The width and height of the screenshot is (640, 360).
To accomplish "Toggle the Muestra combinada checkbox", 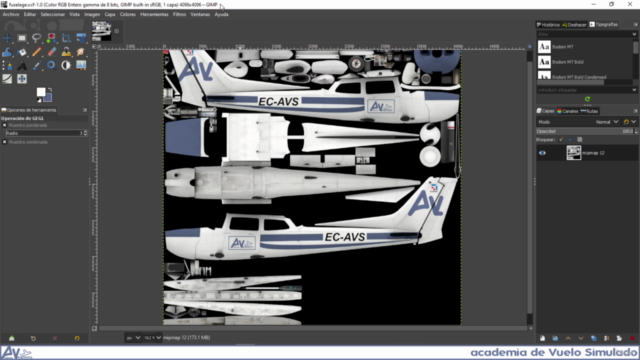I will click(4, 142).
